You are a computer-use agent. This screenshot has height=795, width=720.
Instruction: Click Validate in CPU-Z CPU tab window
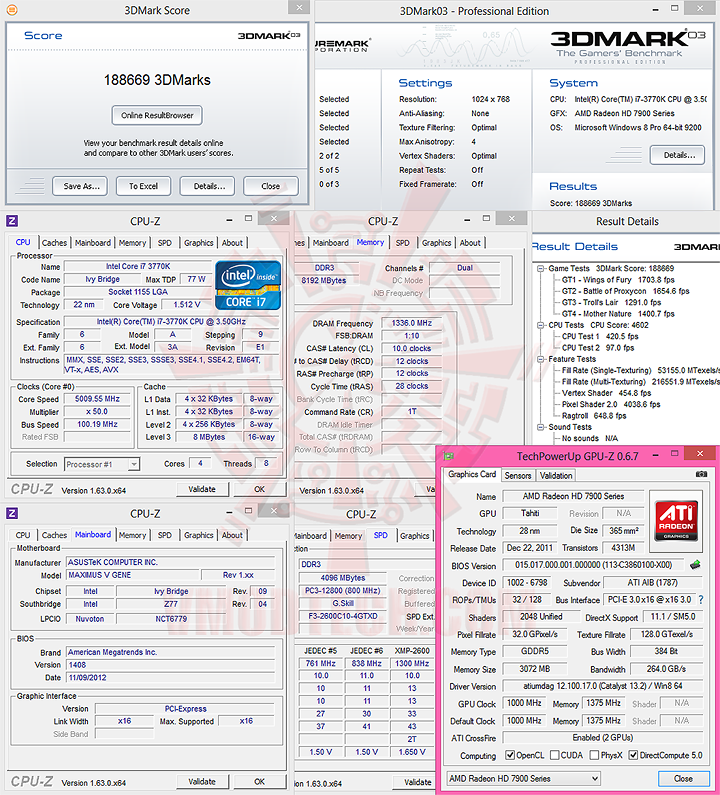202,489
